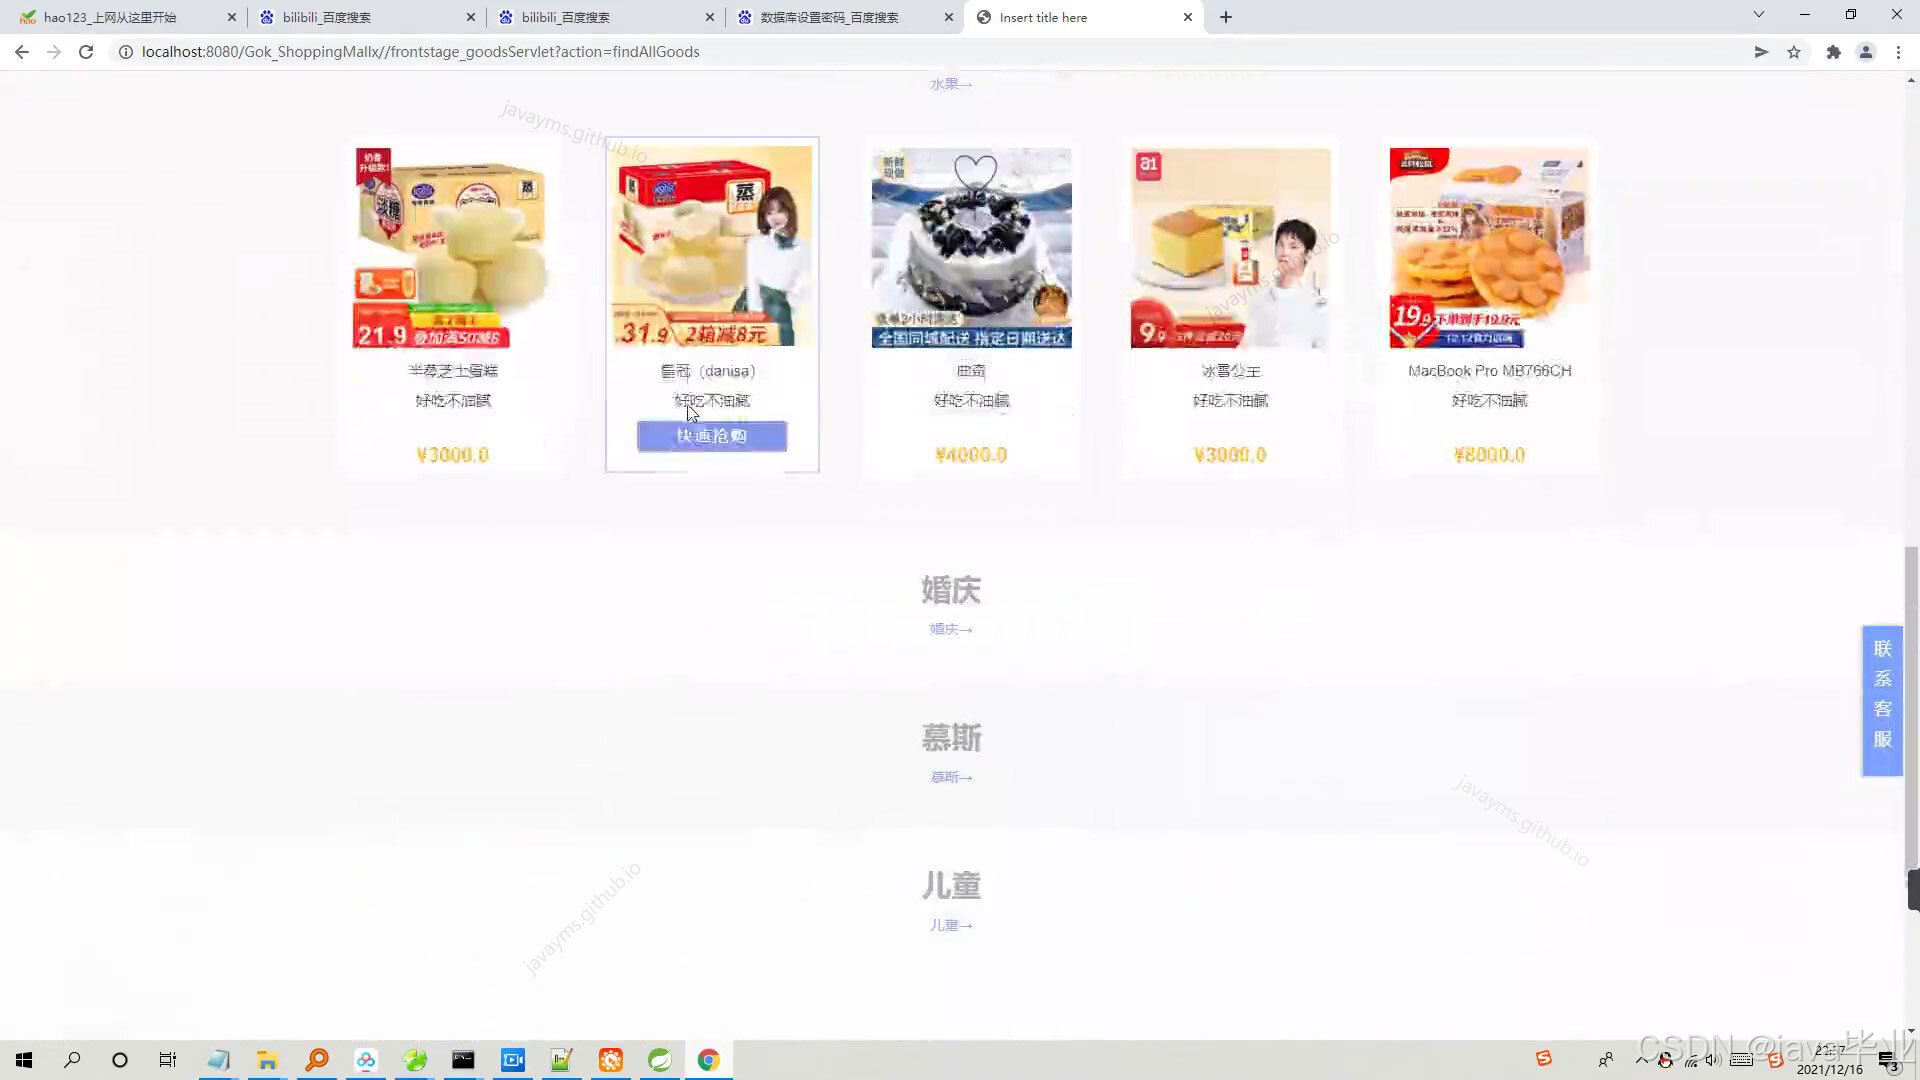1920x1080 pixels.
Task: Open the green spring leaf taskbar app
Action: 660,1060
